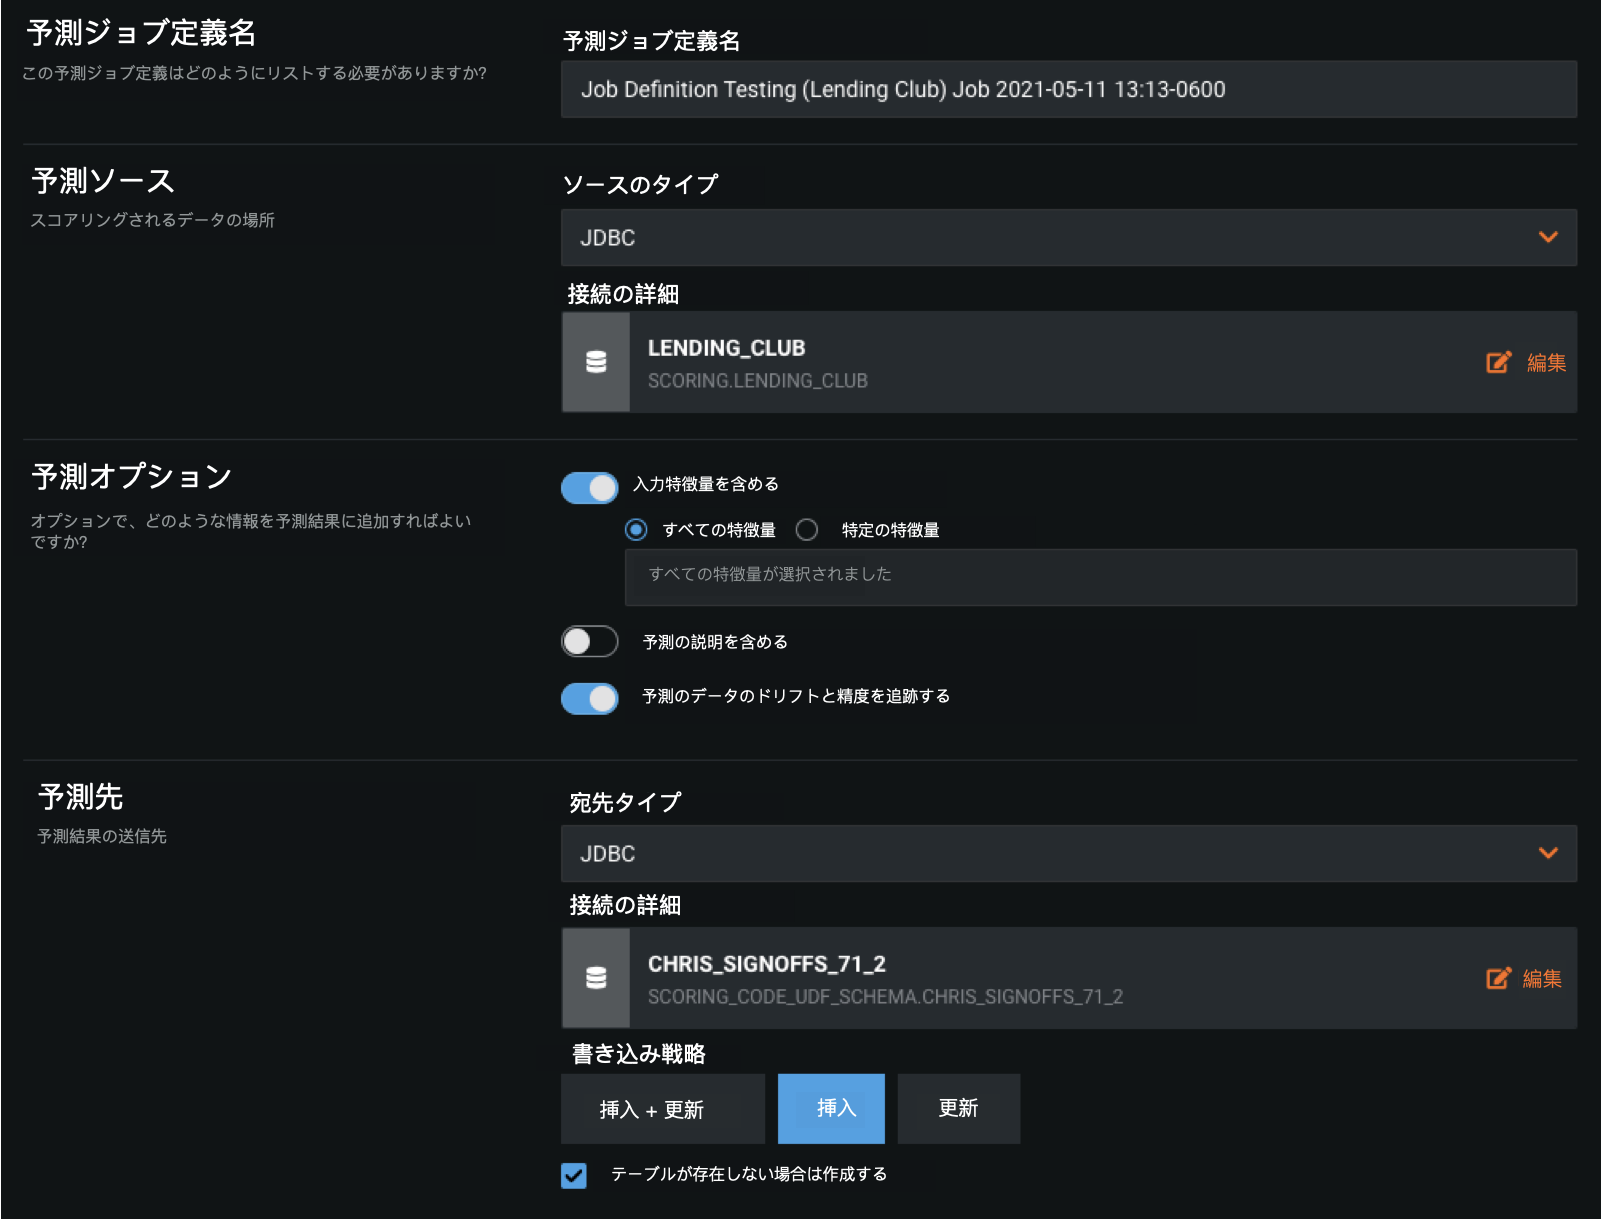Click the source type dropdown chevron arrow
This screenshot has height=1222, width=1603.
1548,238
